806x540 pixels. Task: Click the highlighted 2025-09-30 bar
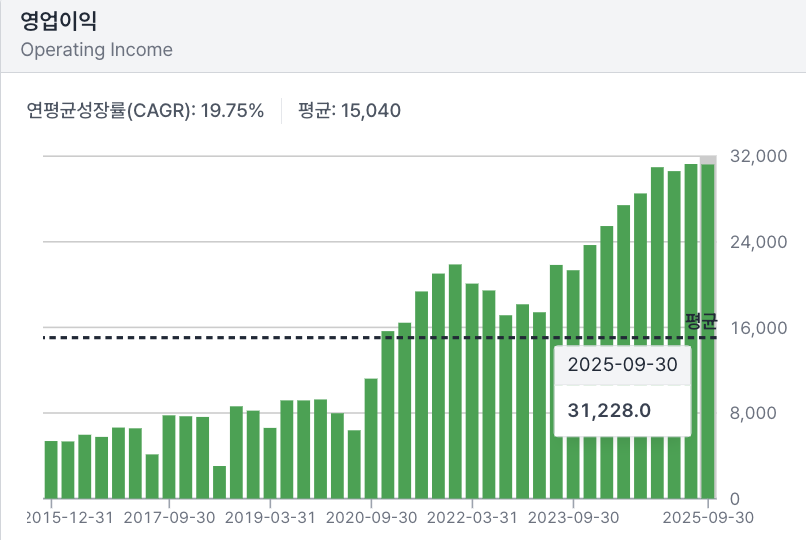tap(708, 330)
